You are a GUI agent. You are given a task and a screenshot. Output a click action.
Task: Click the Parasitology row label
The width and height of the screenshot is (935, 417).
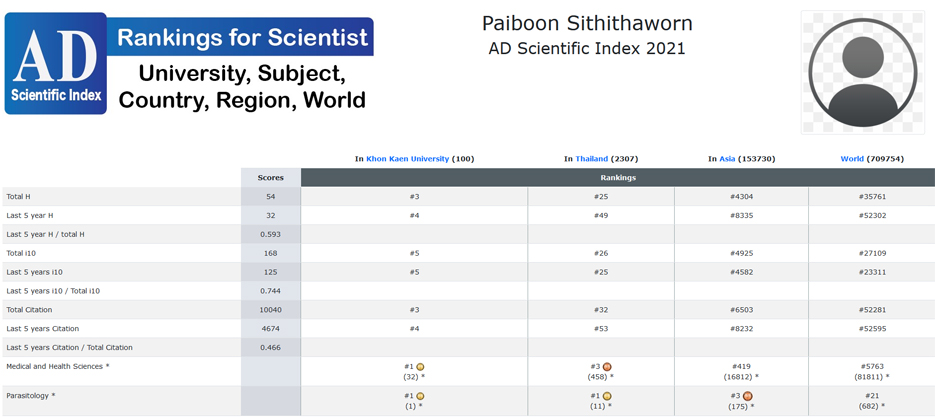coord(30,396)
